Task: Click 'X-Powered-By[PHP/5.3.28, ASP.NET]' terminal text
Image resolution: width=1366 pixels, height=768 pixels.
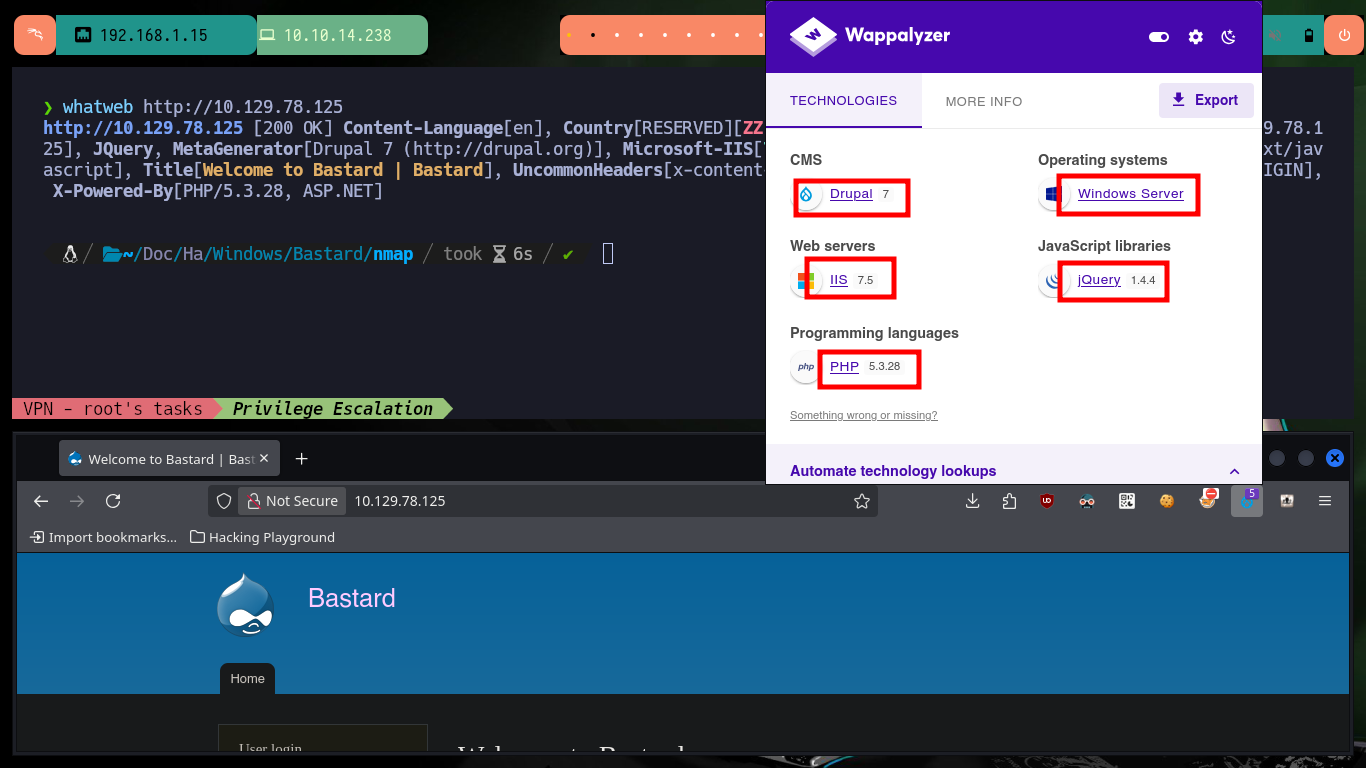Action: 218,190
